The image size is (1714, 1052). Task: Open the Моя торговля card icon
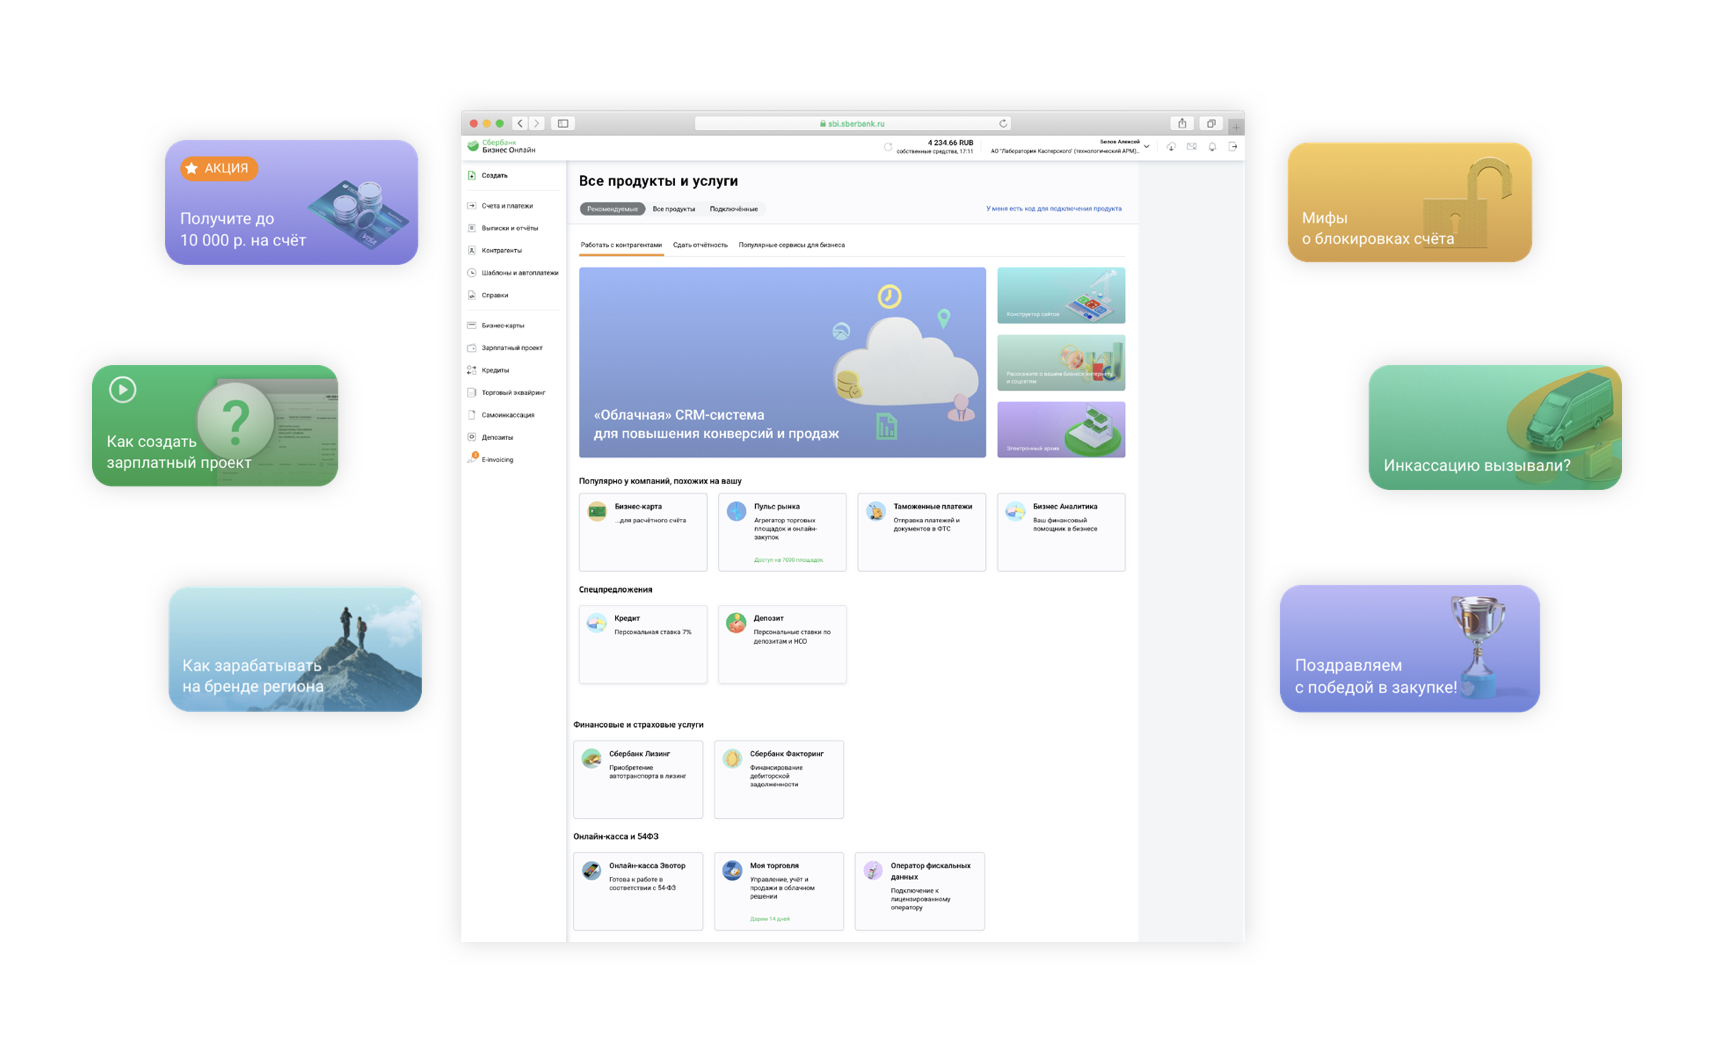pos(733,871)
